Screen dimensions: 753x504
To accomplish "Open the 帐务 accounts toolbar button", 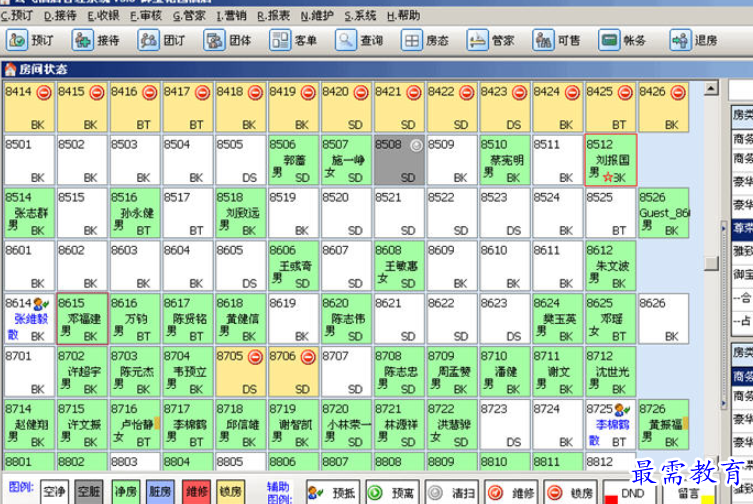I will [622, 40].
